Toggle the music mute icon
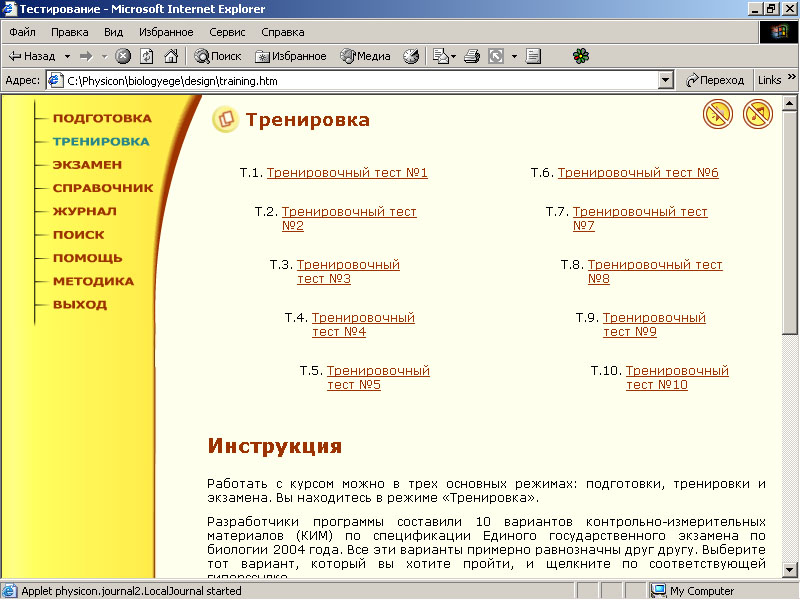This screenshot has width=800, height=600. 758,115
